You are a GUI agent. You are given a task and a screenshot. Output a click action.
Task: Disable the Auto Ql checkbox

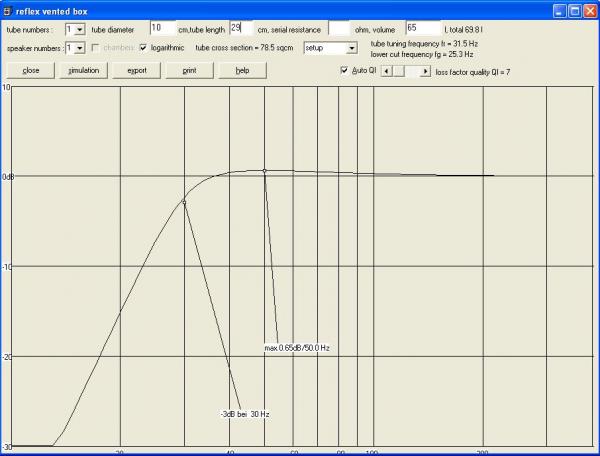pyautogui.click(x=345, y=71)
